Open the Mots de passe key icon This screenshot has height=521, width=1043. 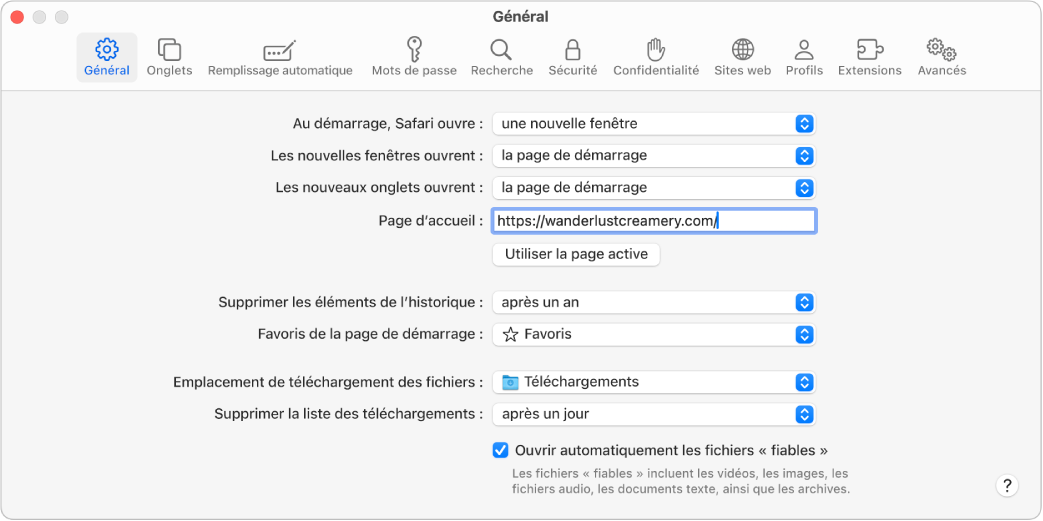414,57
